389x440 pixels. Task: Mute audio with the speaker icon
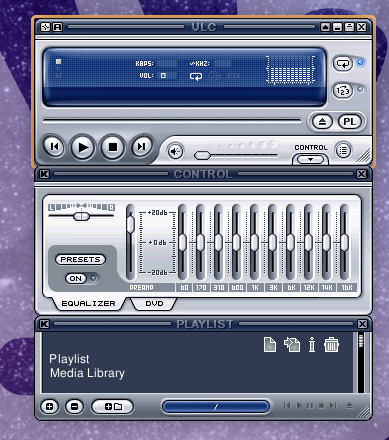[x=175, y=152]
